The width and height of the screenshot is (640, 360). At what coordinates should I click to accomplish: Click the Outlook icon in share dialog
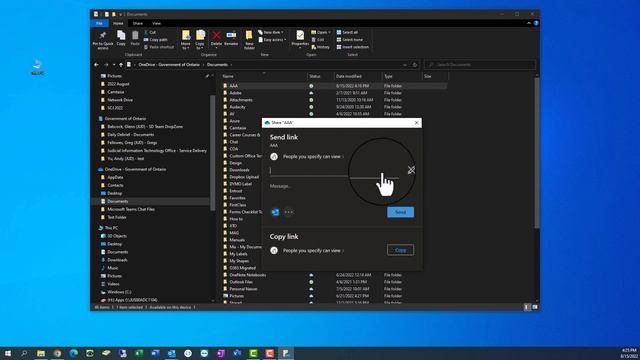tap(276, 212)
